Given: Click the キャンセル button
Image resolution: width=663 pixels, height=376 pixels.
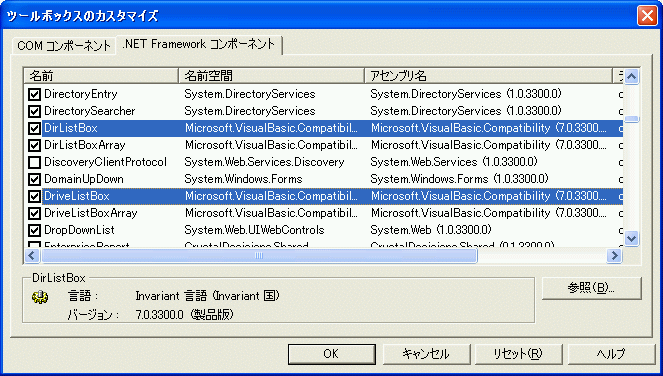Looking at the screenshot, I should [x=426, y=354].
